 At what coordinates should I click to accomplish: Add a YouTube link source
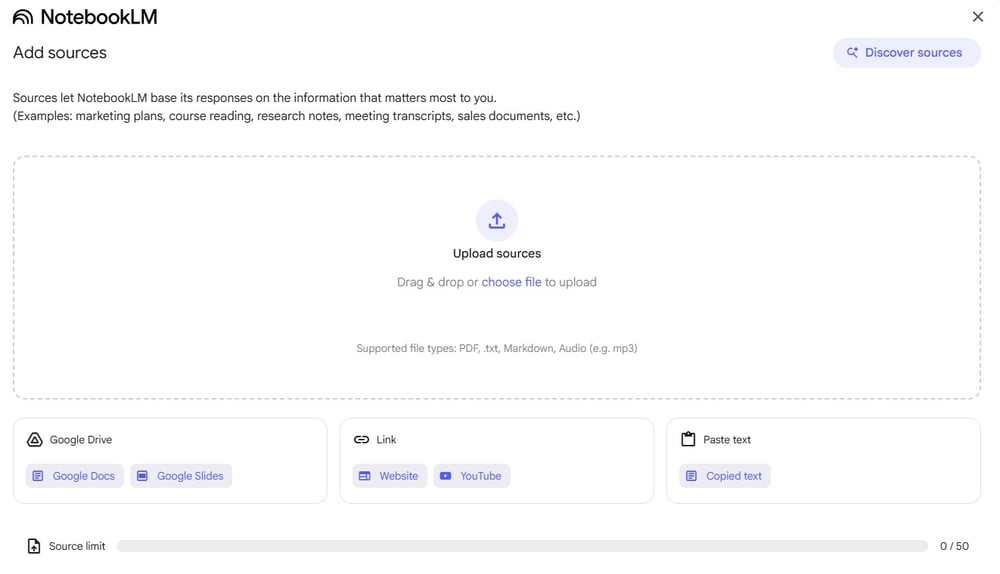point(472,476)
